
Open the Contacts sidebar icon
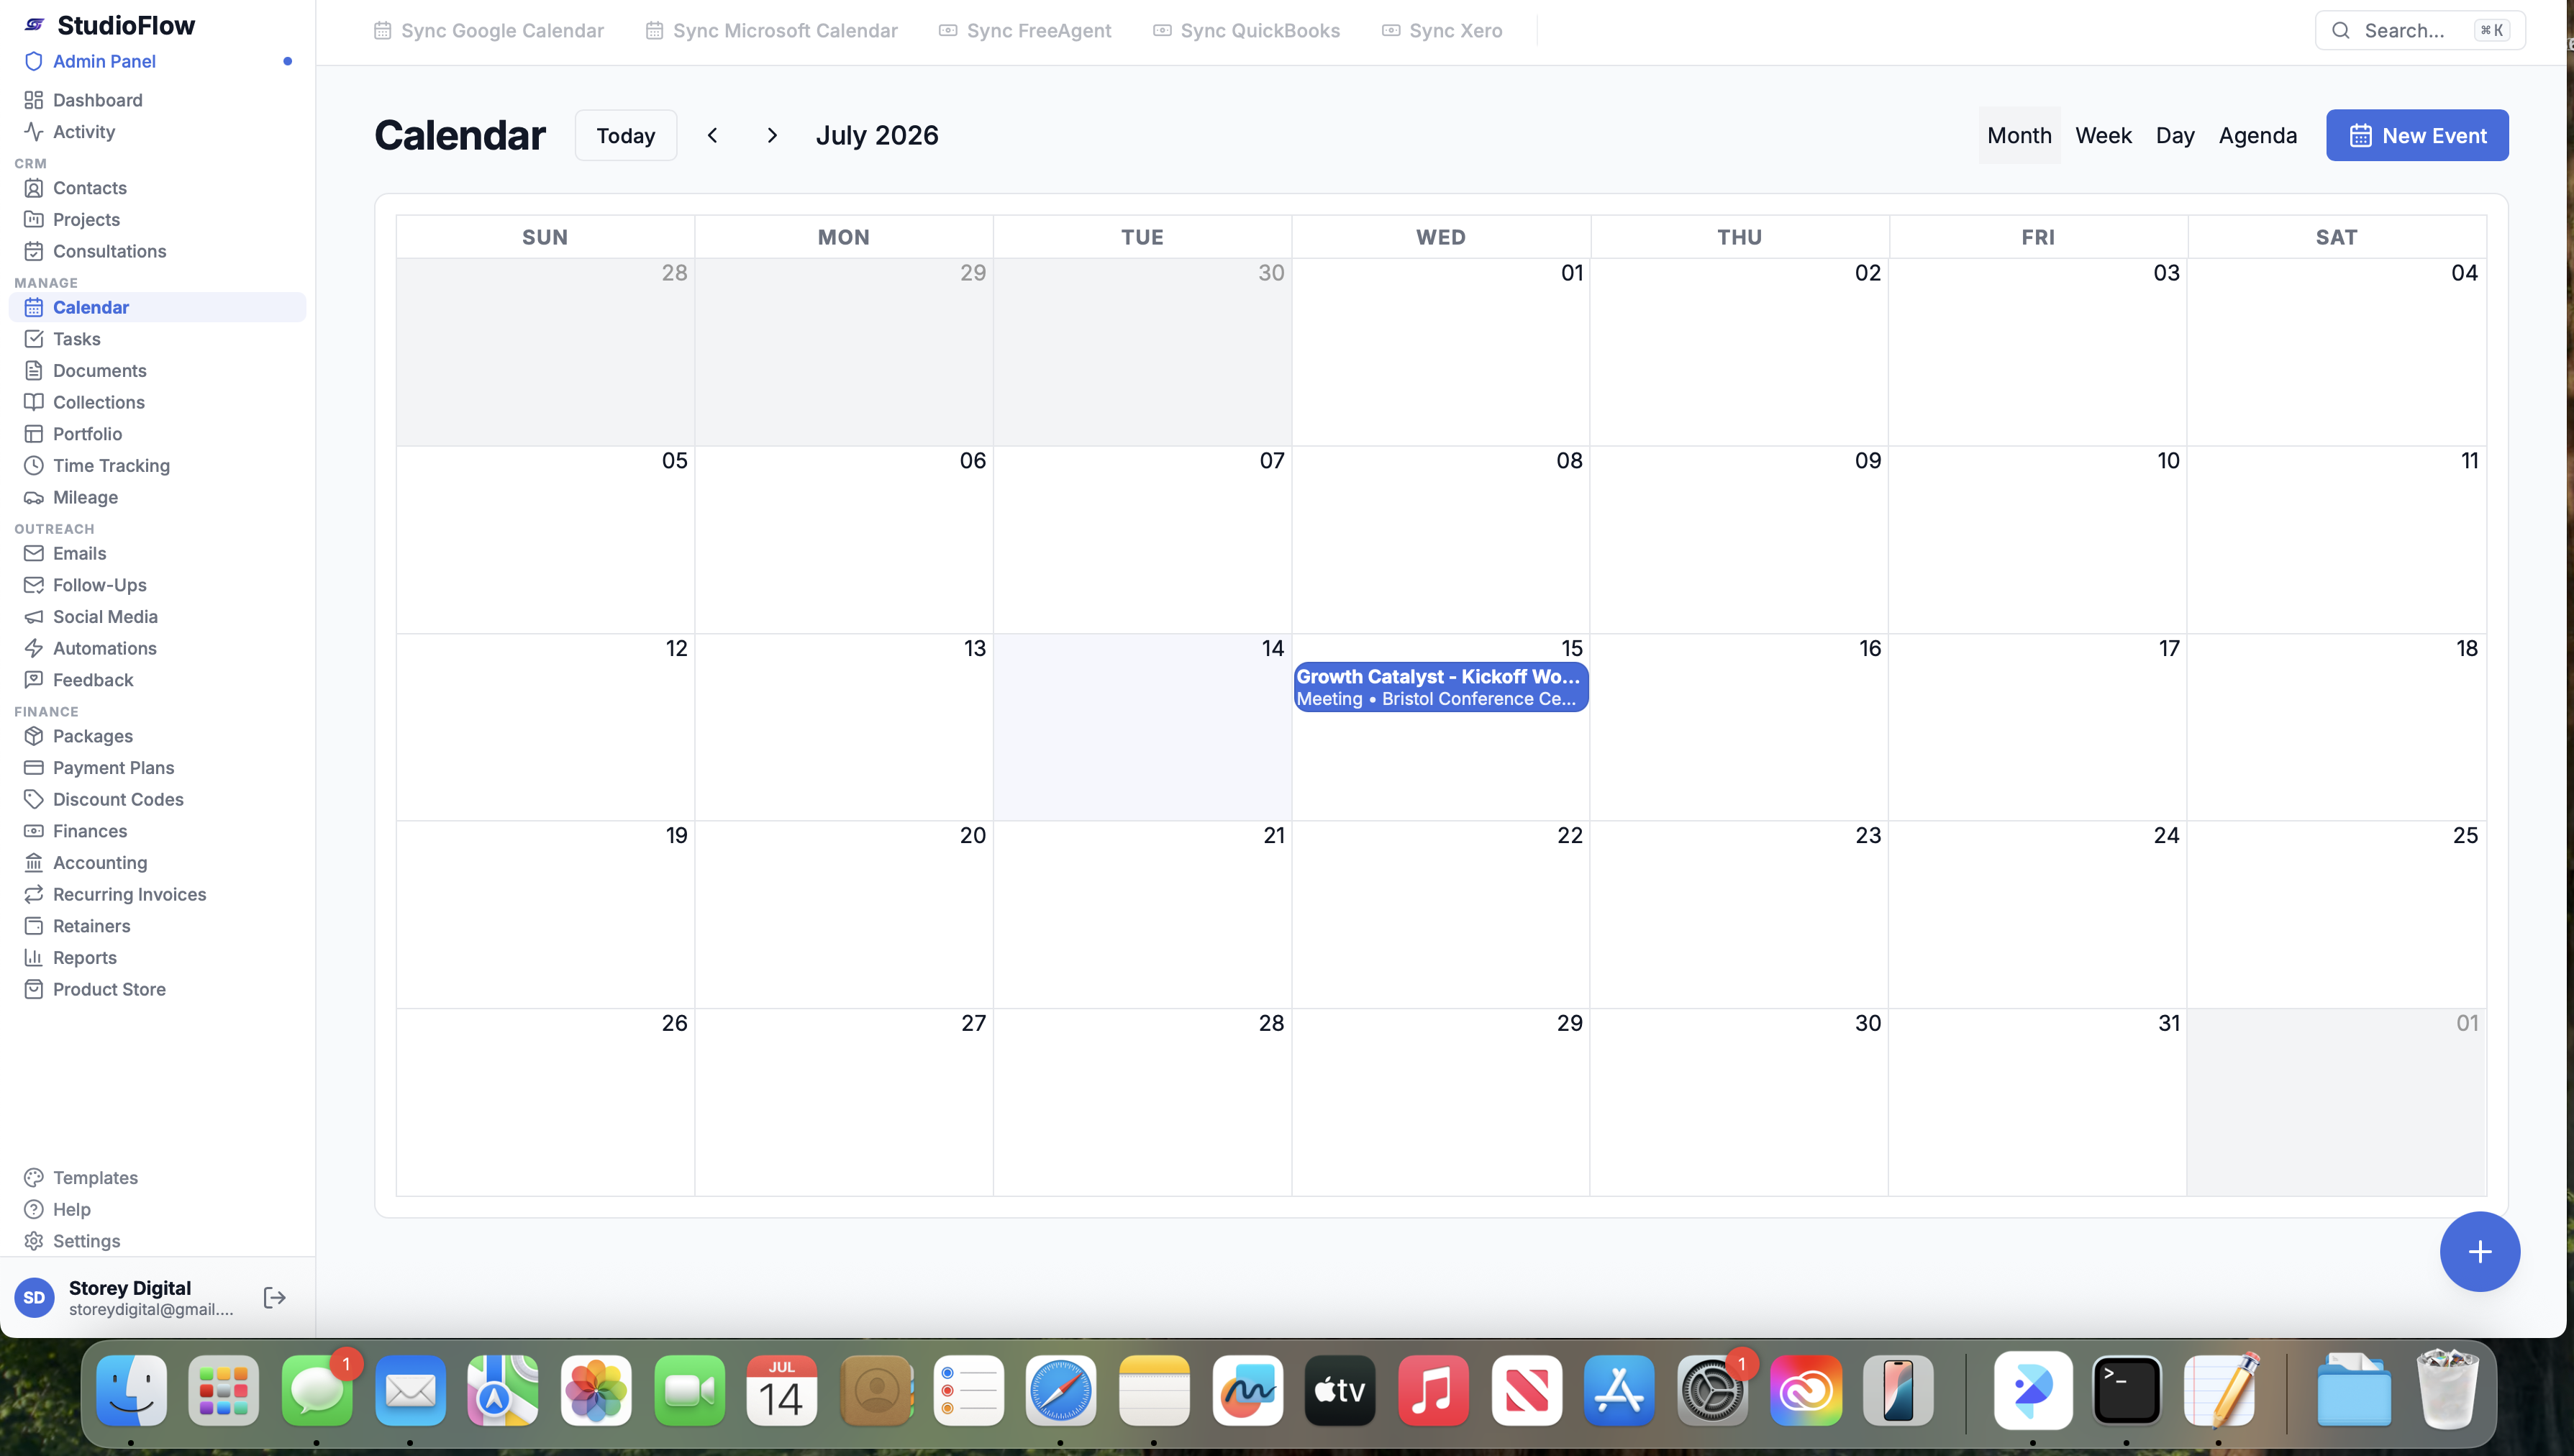pyautogui.click(x=34, y=188)
